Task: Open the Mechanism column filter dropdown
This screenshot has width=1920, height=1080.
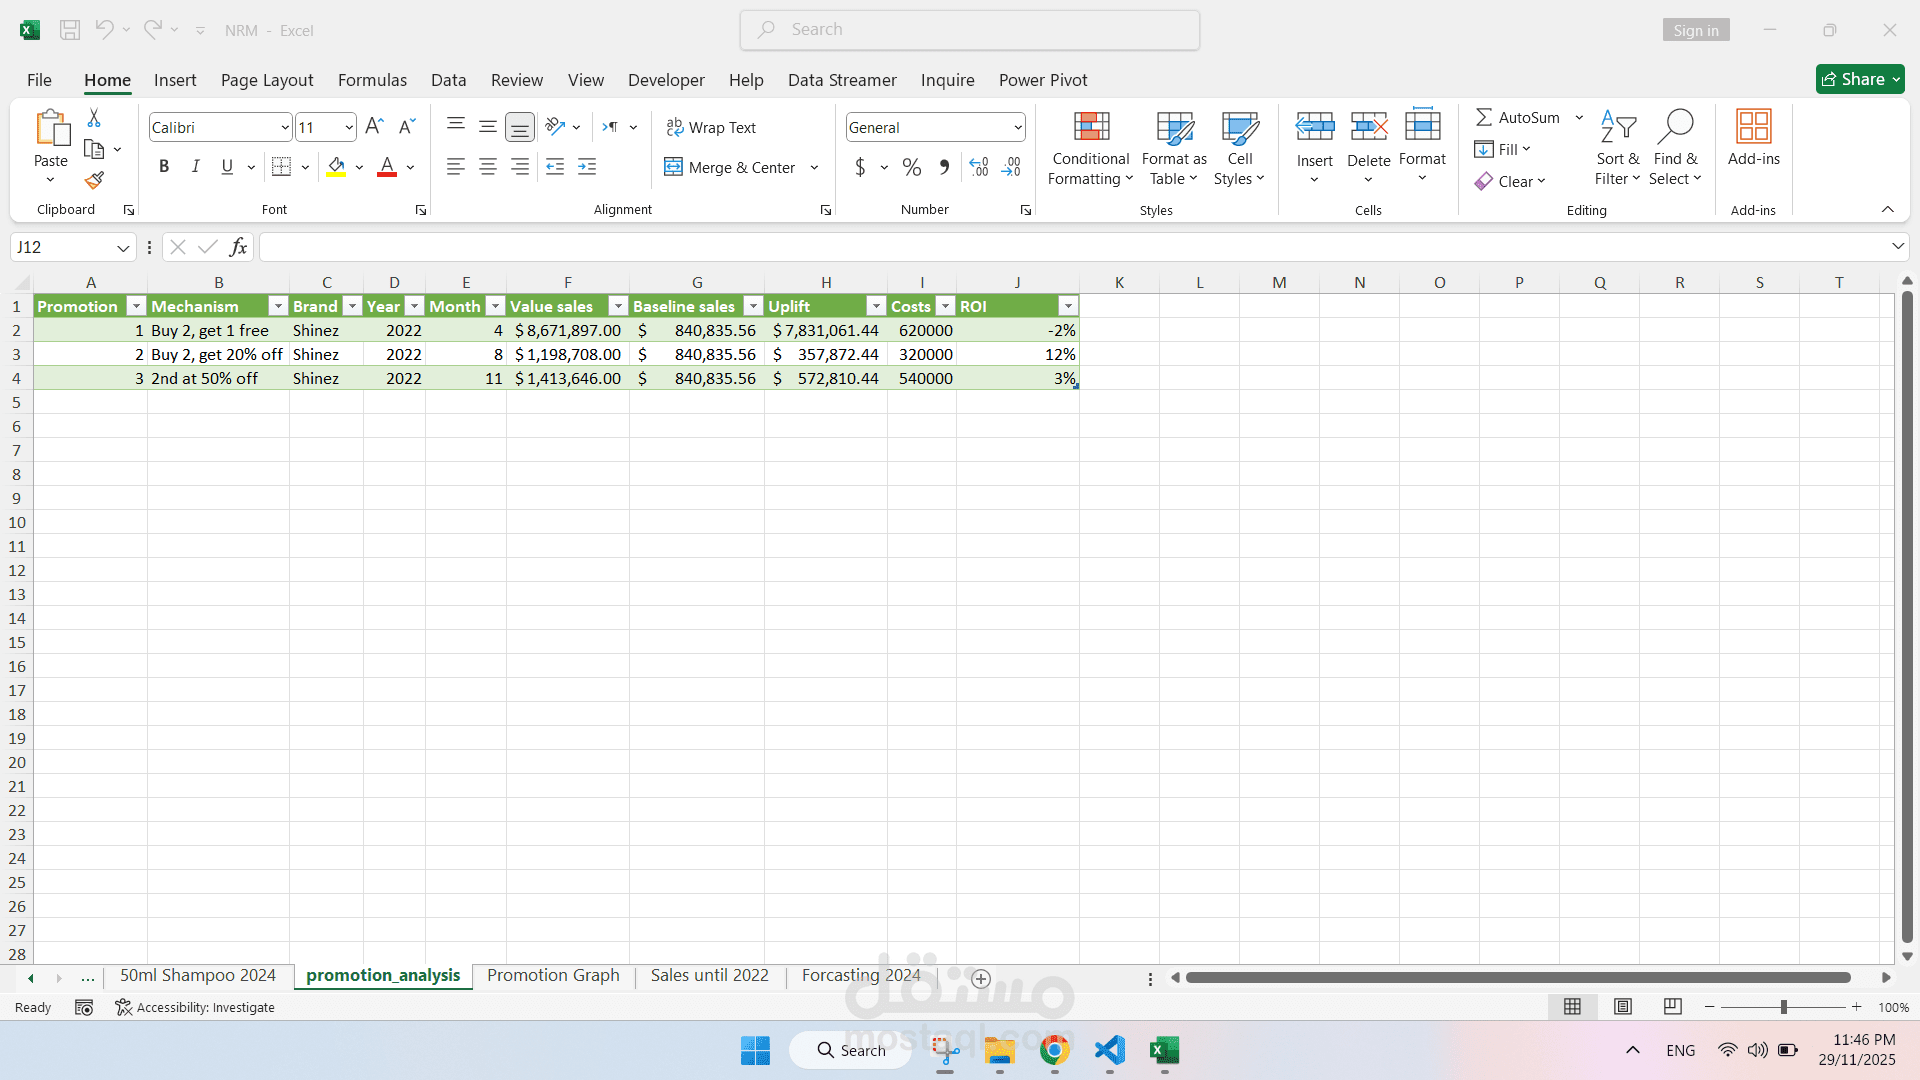Action: pos(278,306)
